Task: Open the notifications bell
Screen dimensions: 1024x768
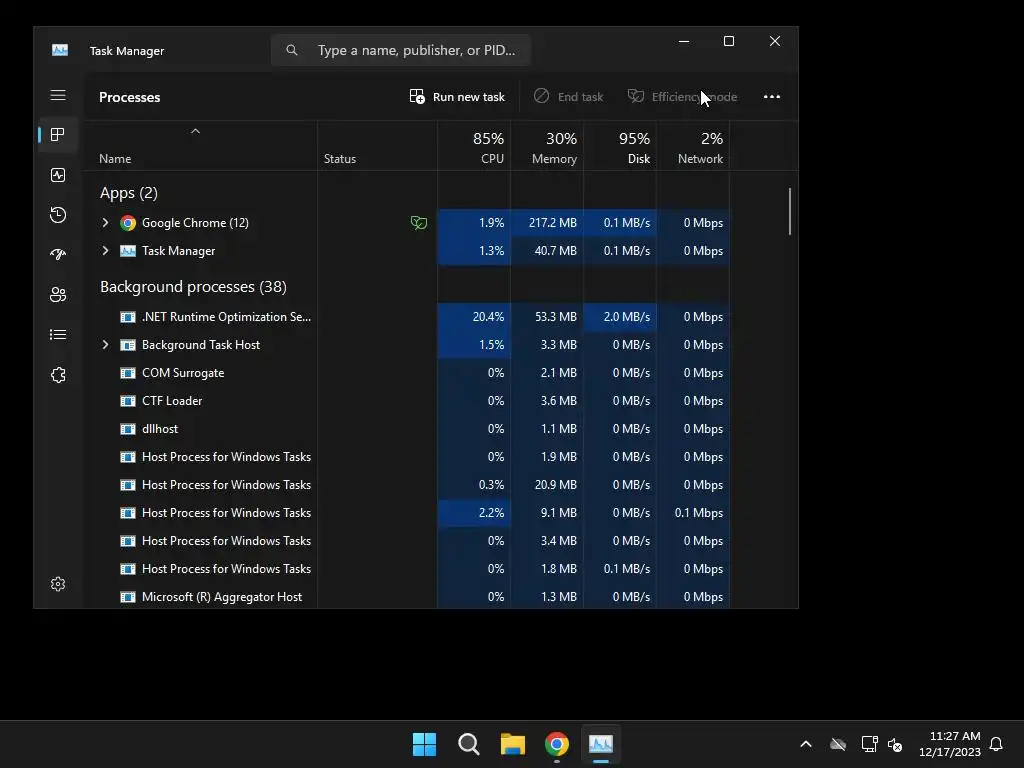Action: click(996, 744)
